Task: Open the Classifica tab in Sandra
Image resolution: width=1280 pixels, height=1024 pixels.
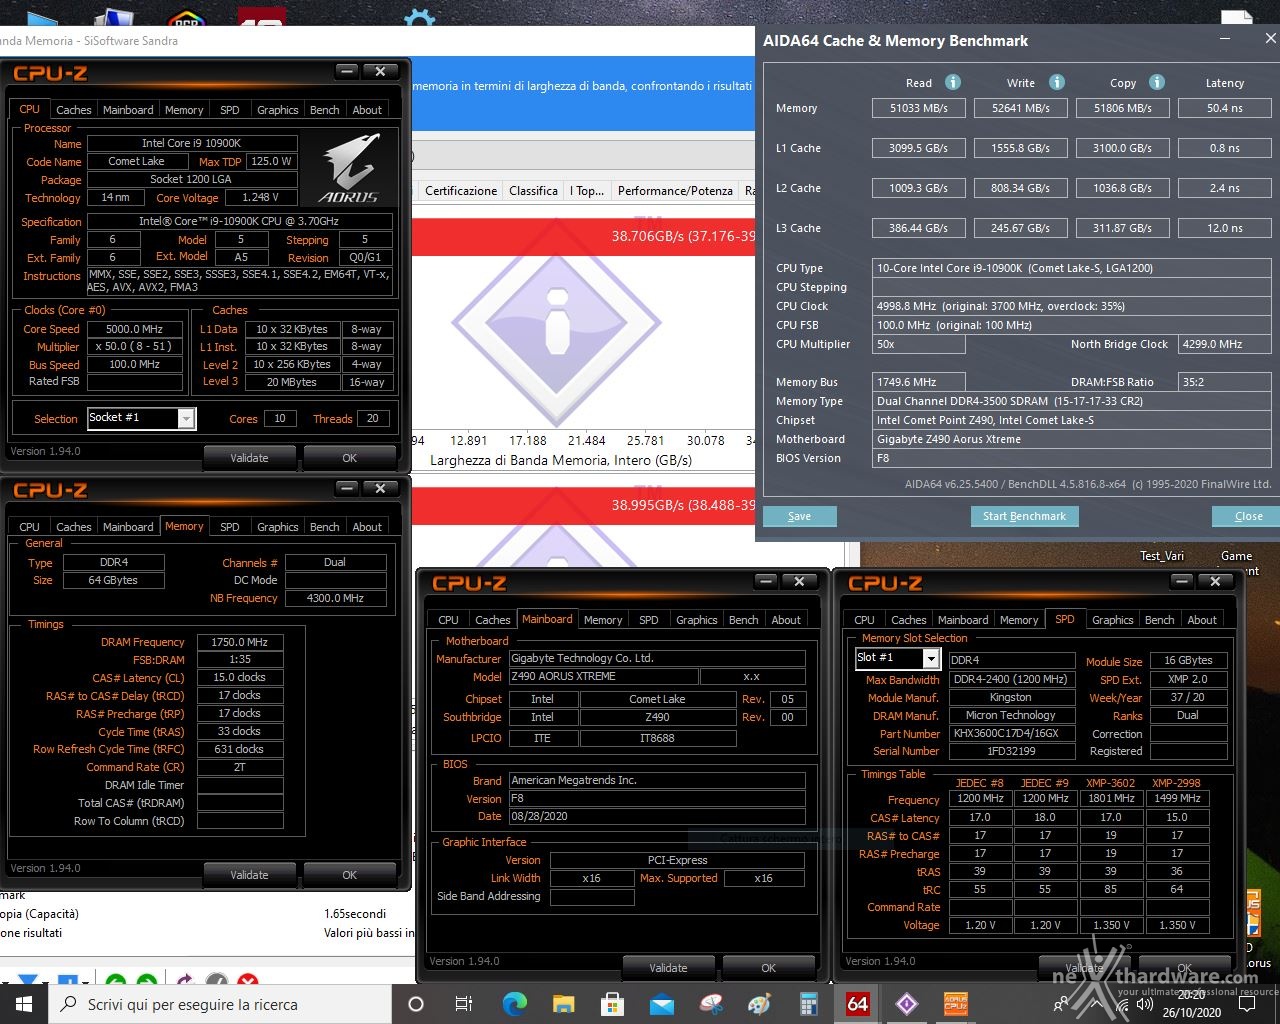Action: click(x=533, y=190)
